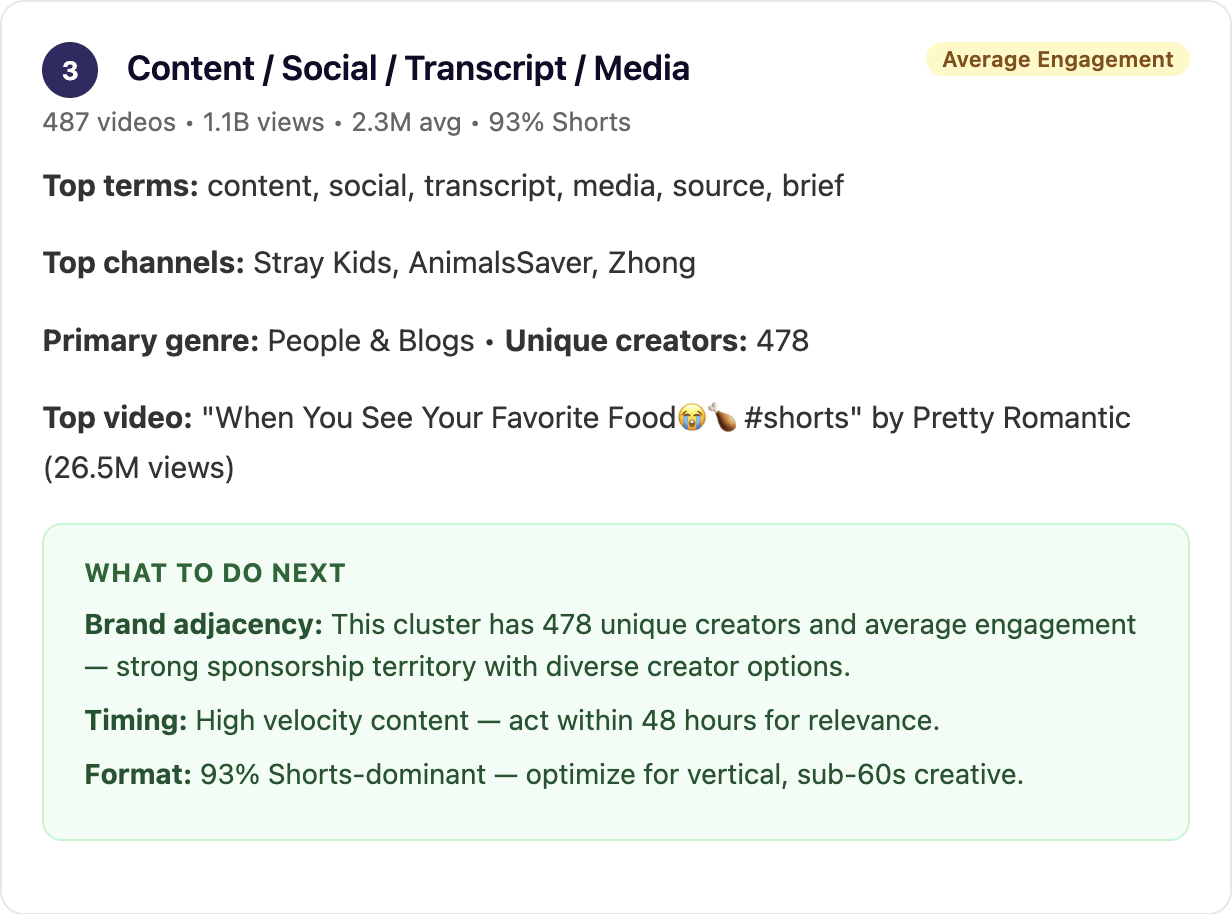Viewport: 1232px width, 914px height.
Task: Select the 1.1B views stat
Action: pos(263,123)
